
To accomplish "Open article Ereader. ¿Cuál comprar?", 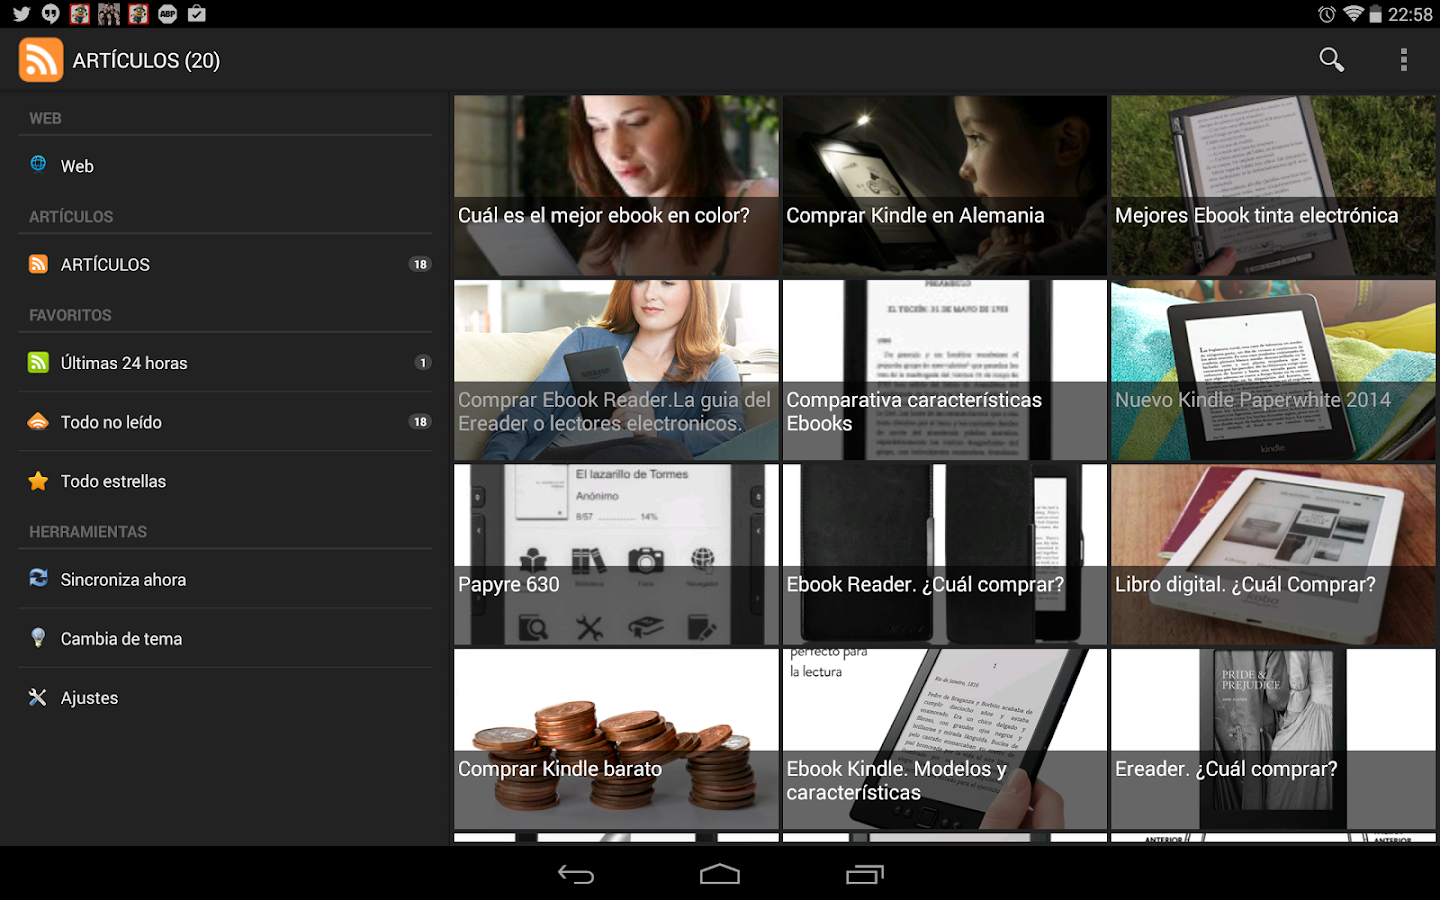I will coord(1273,739).
